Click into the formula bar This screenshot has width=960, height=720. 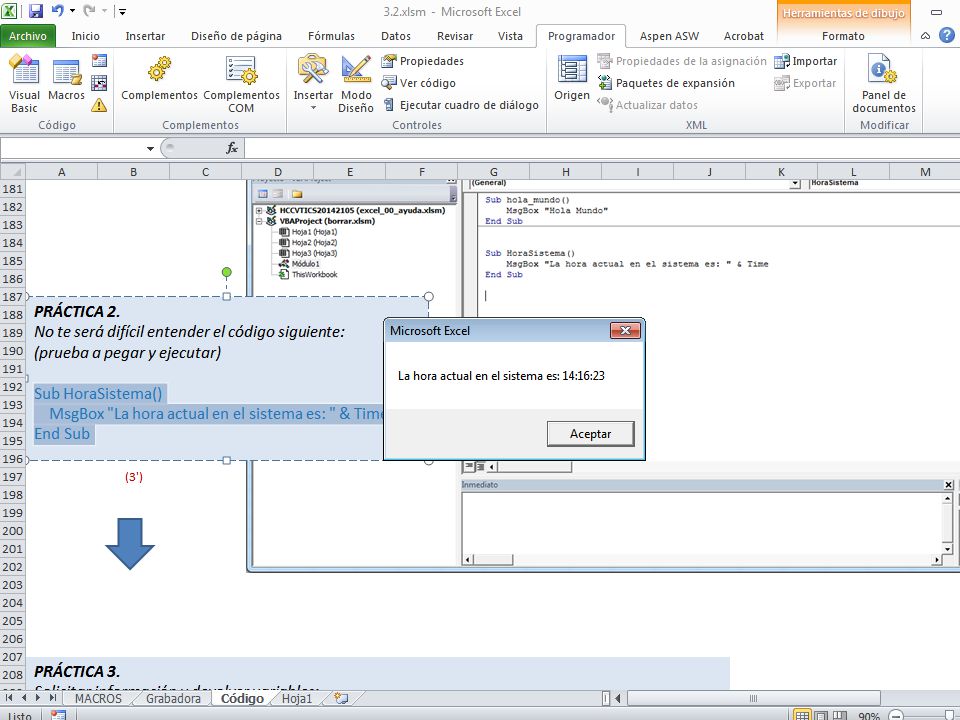602,148
